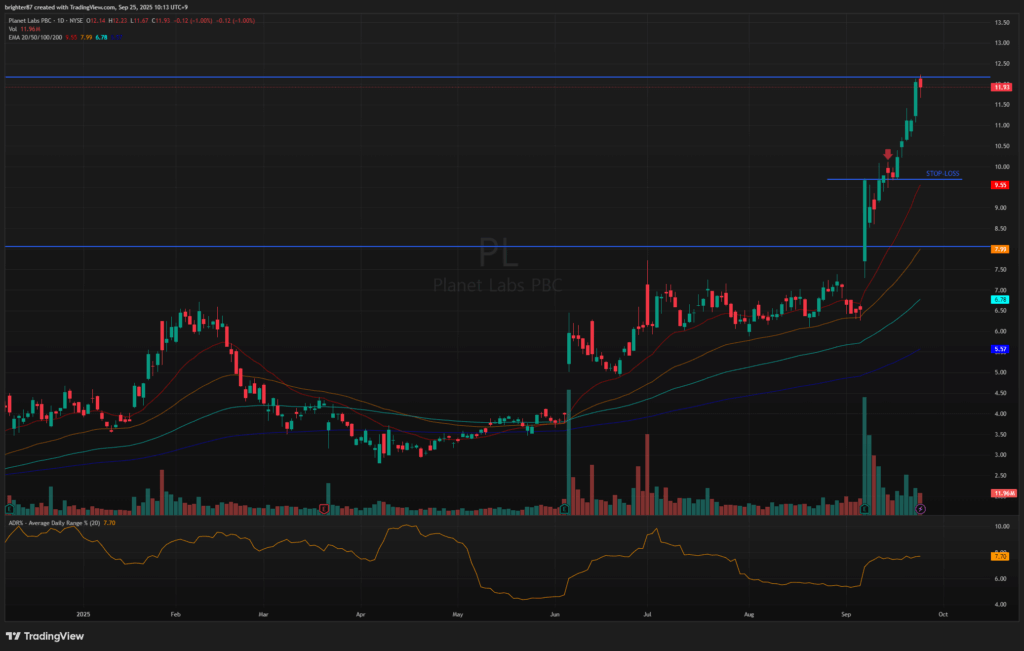Click the purple lightning event marker
Screen dimensions: 1024x651
pyautogui.click(x=920, y=509)
